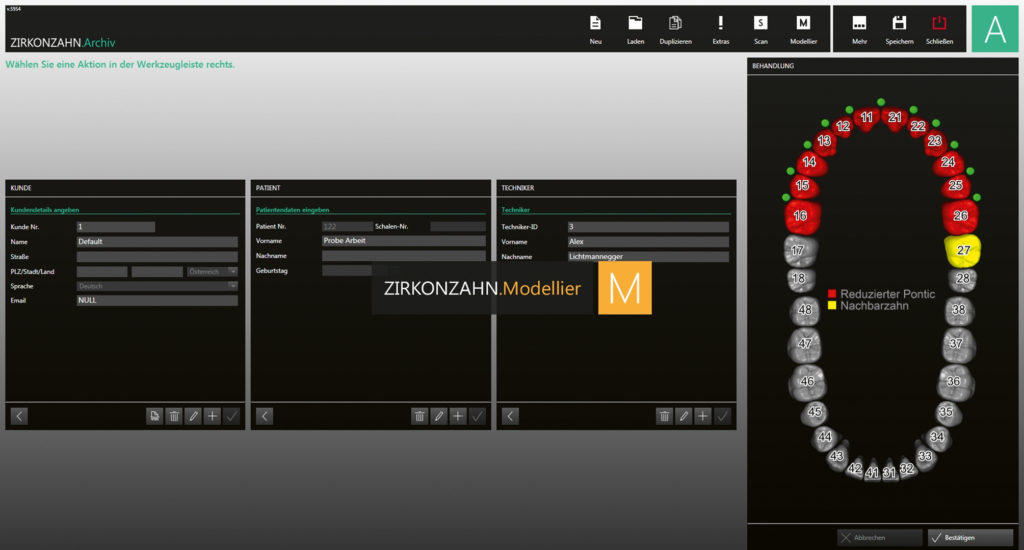Click the yellow Nachbarzahn legend swatch
Image resolution: width=1024 pixels, height=550 pixels.
tap(832, 305)
